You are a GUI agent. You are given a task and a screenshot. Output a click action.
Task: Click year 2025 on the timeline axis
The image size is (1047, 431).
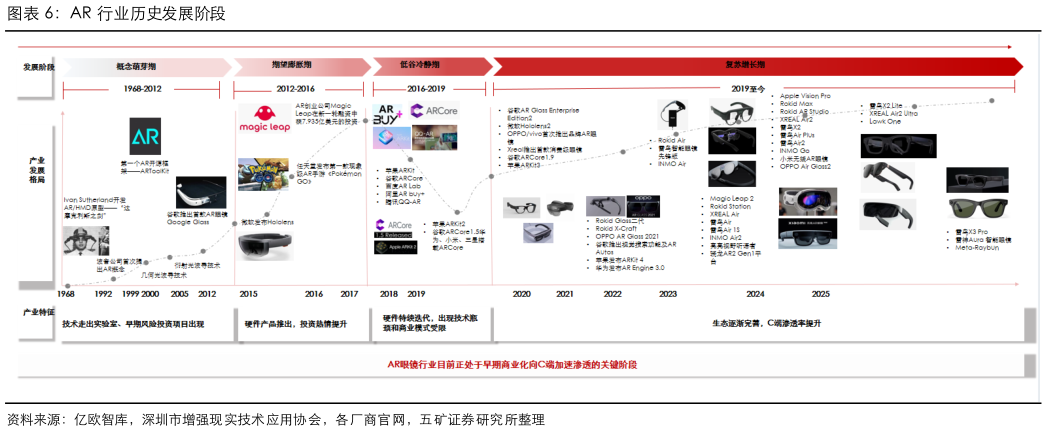click(x=821, y=294)
